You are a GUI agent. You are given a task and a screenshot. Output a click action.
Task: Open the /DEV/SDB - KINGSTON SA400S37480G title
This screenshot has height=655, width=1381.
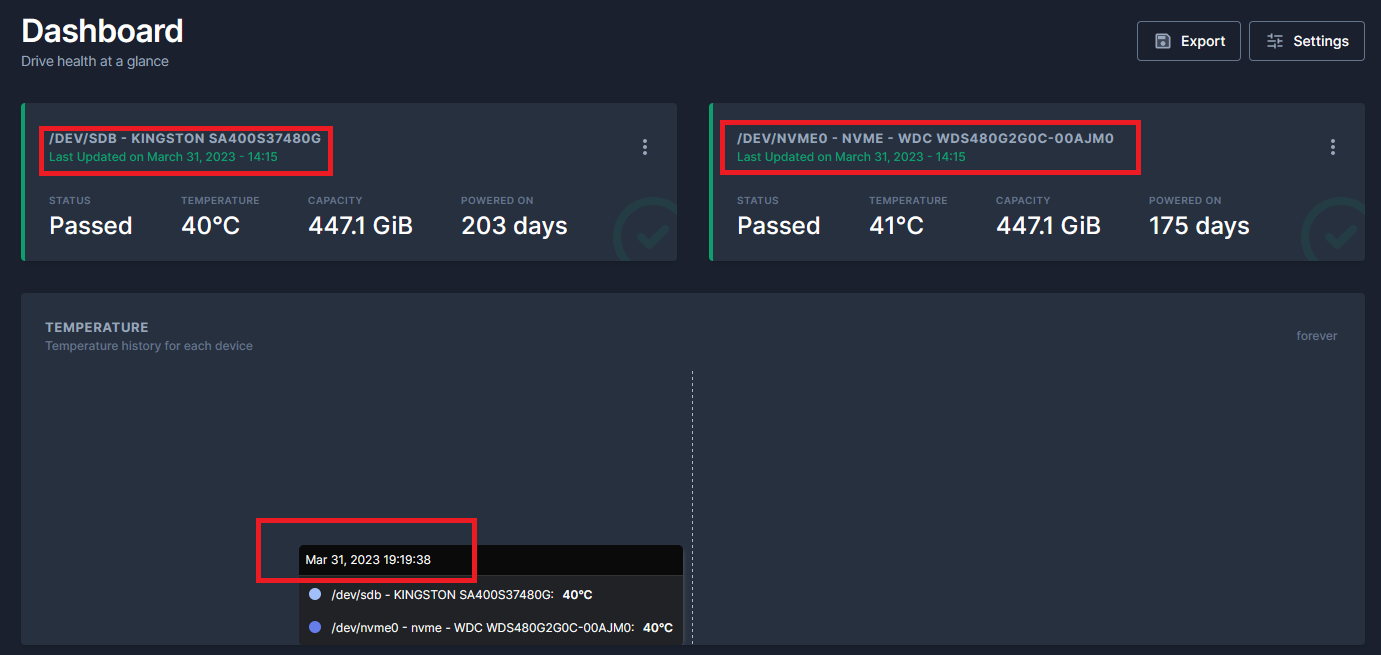tap(185, 138)
